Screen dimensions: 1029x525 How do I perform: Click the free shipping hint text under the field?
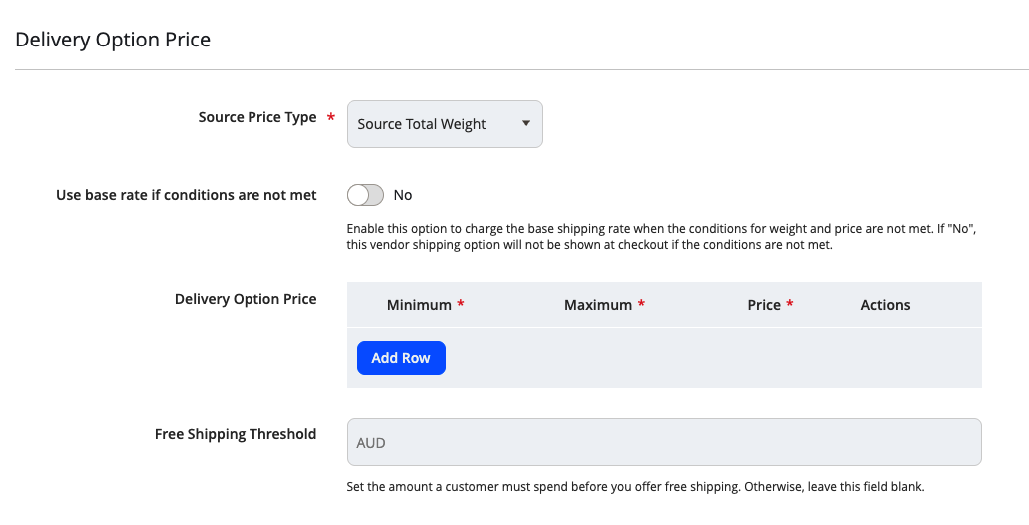(635, 488)
